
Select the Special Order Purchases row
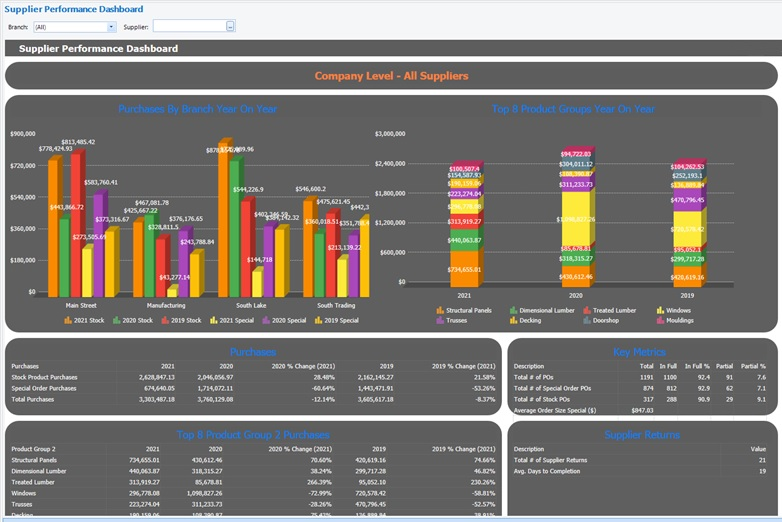[x=253, y=388]
